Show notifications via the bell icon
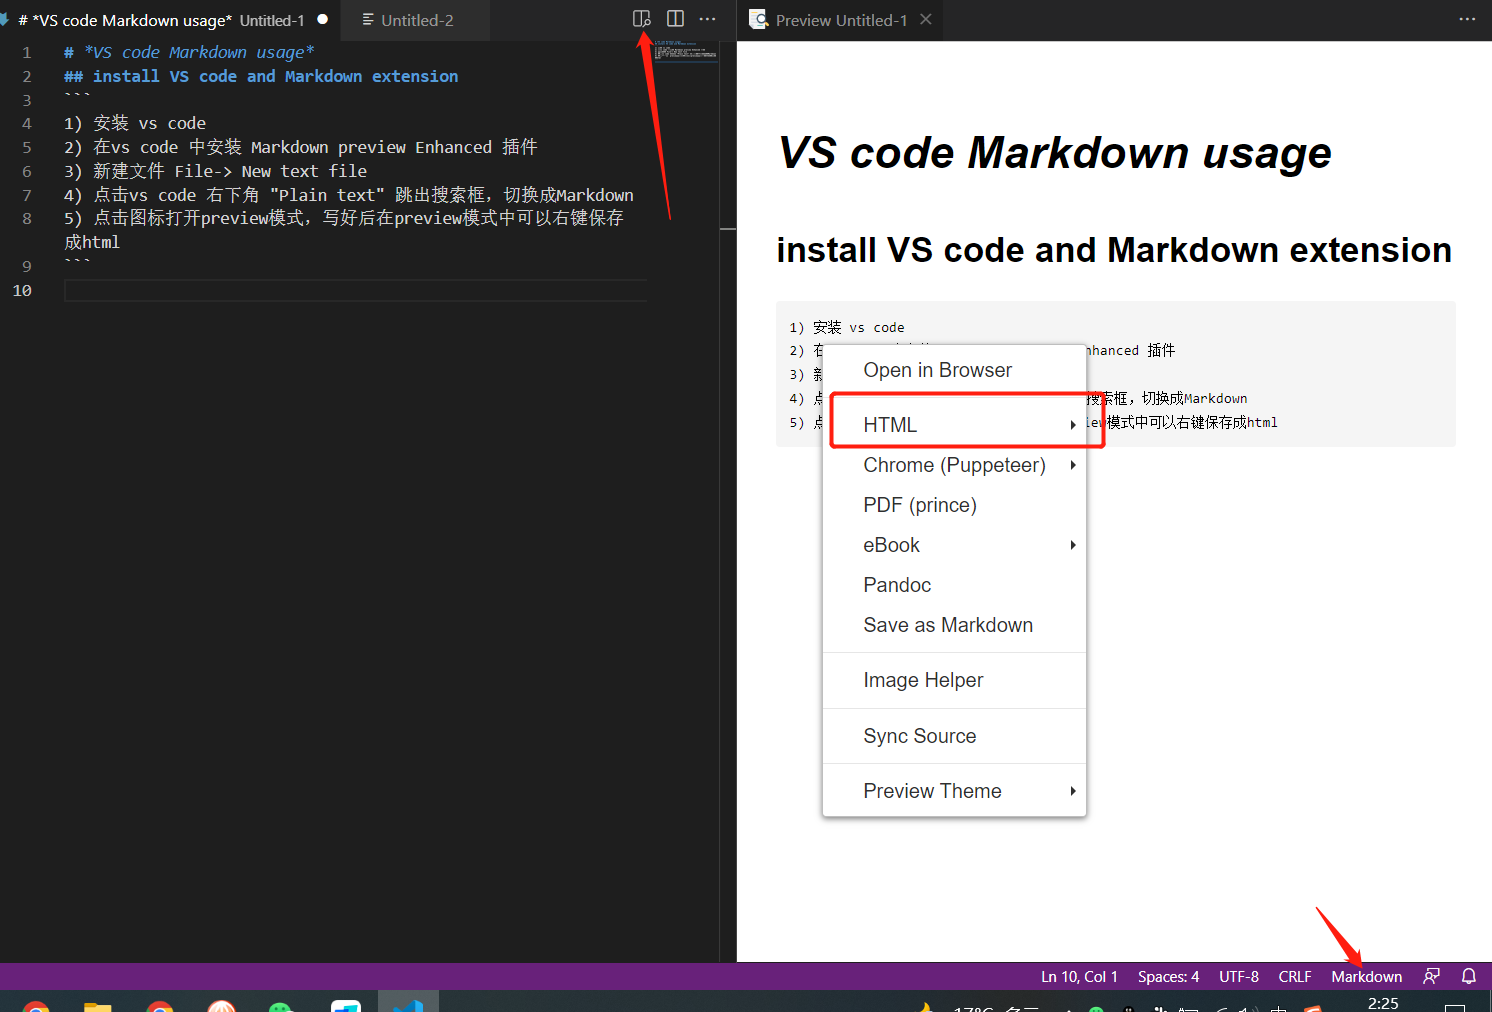1492x1012 pixels. pyautogui.click(x=1469, y=976)
